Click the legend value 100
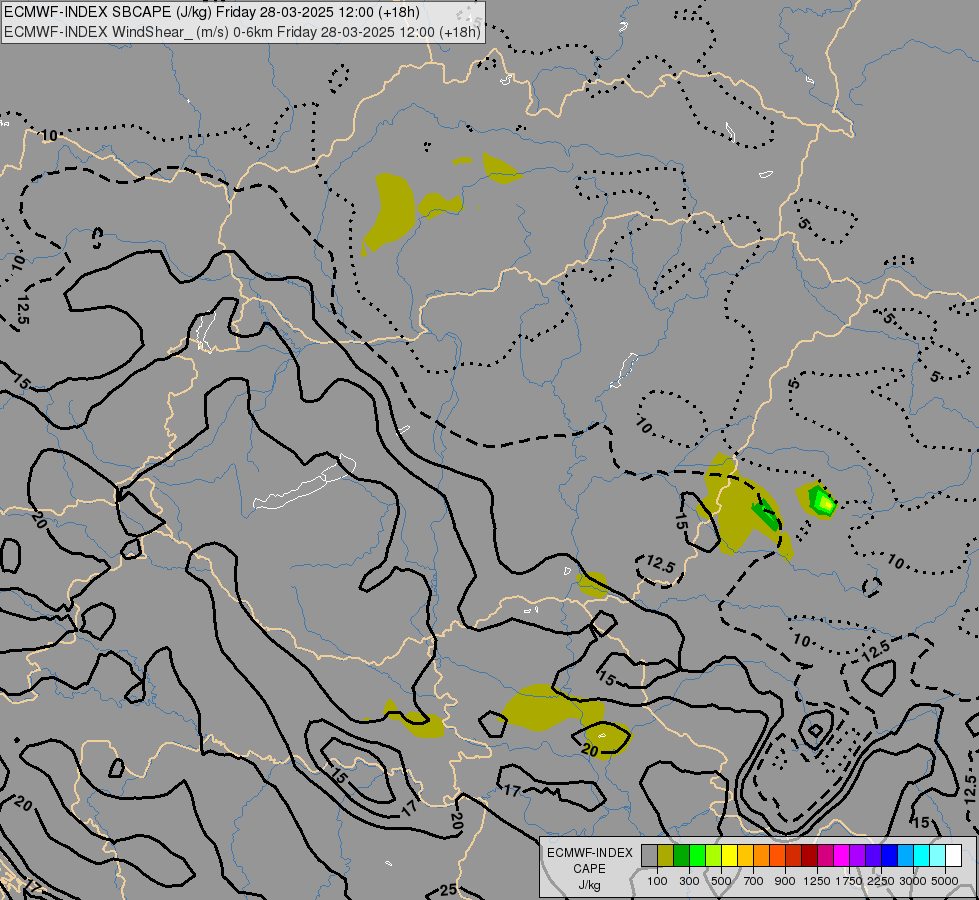This screenshot has height=900, width=979. point(657,881)
